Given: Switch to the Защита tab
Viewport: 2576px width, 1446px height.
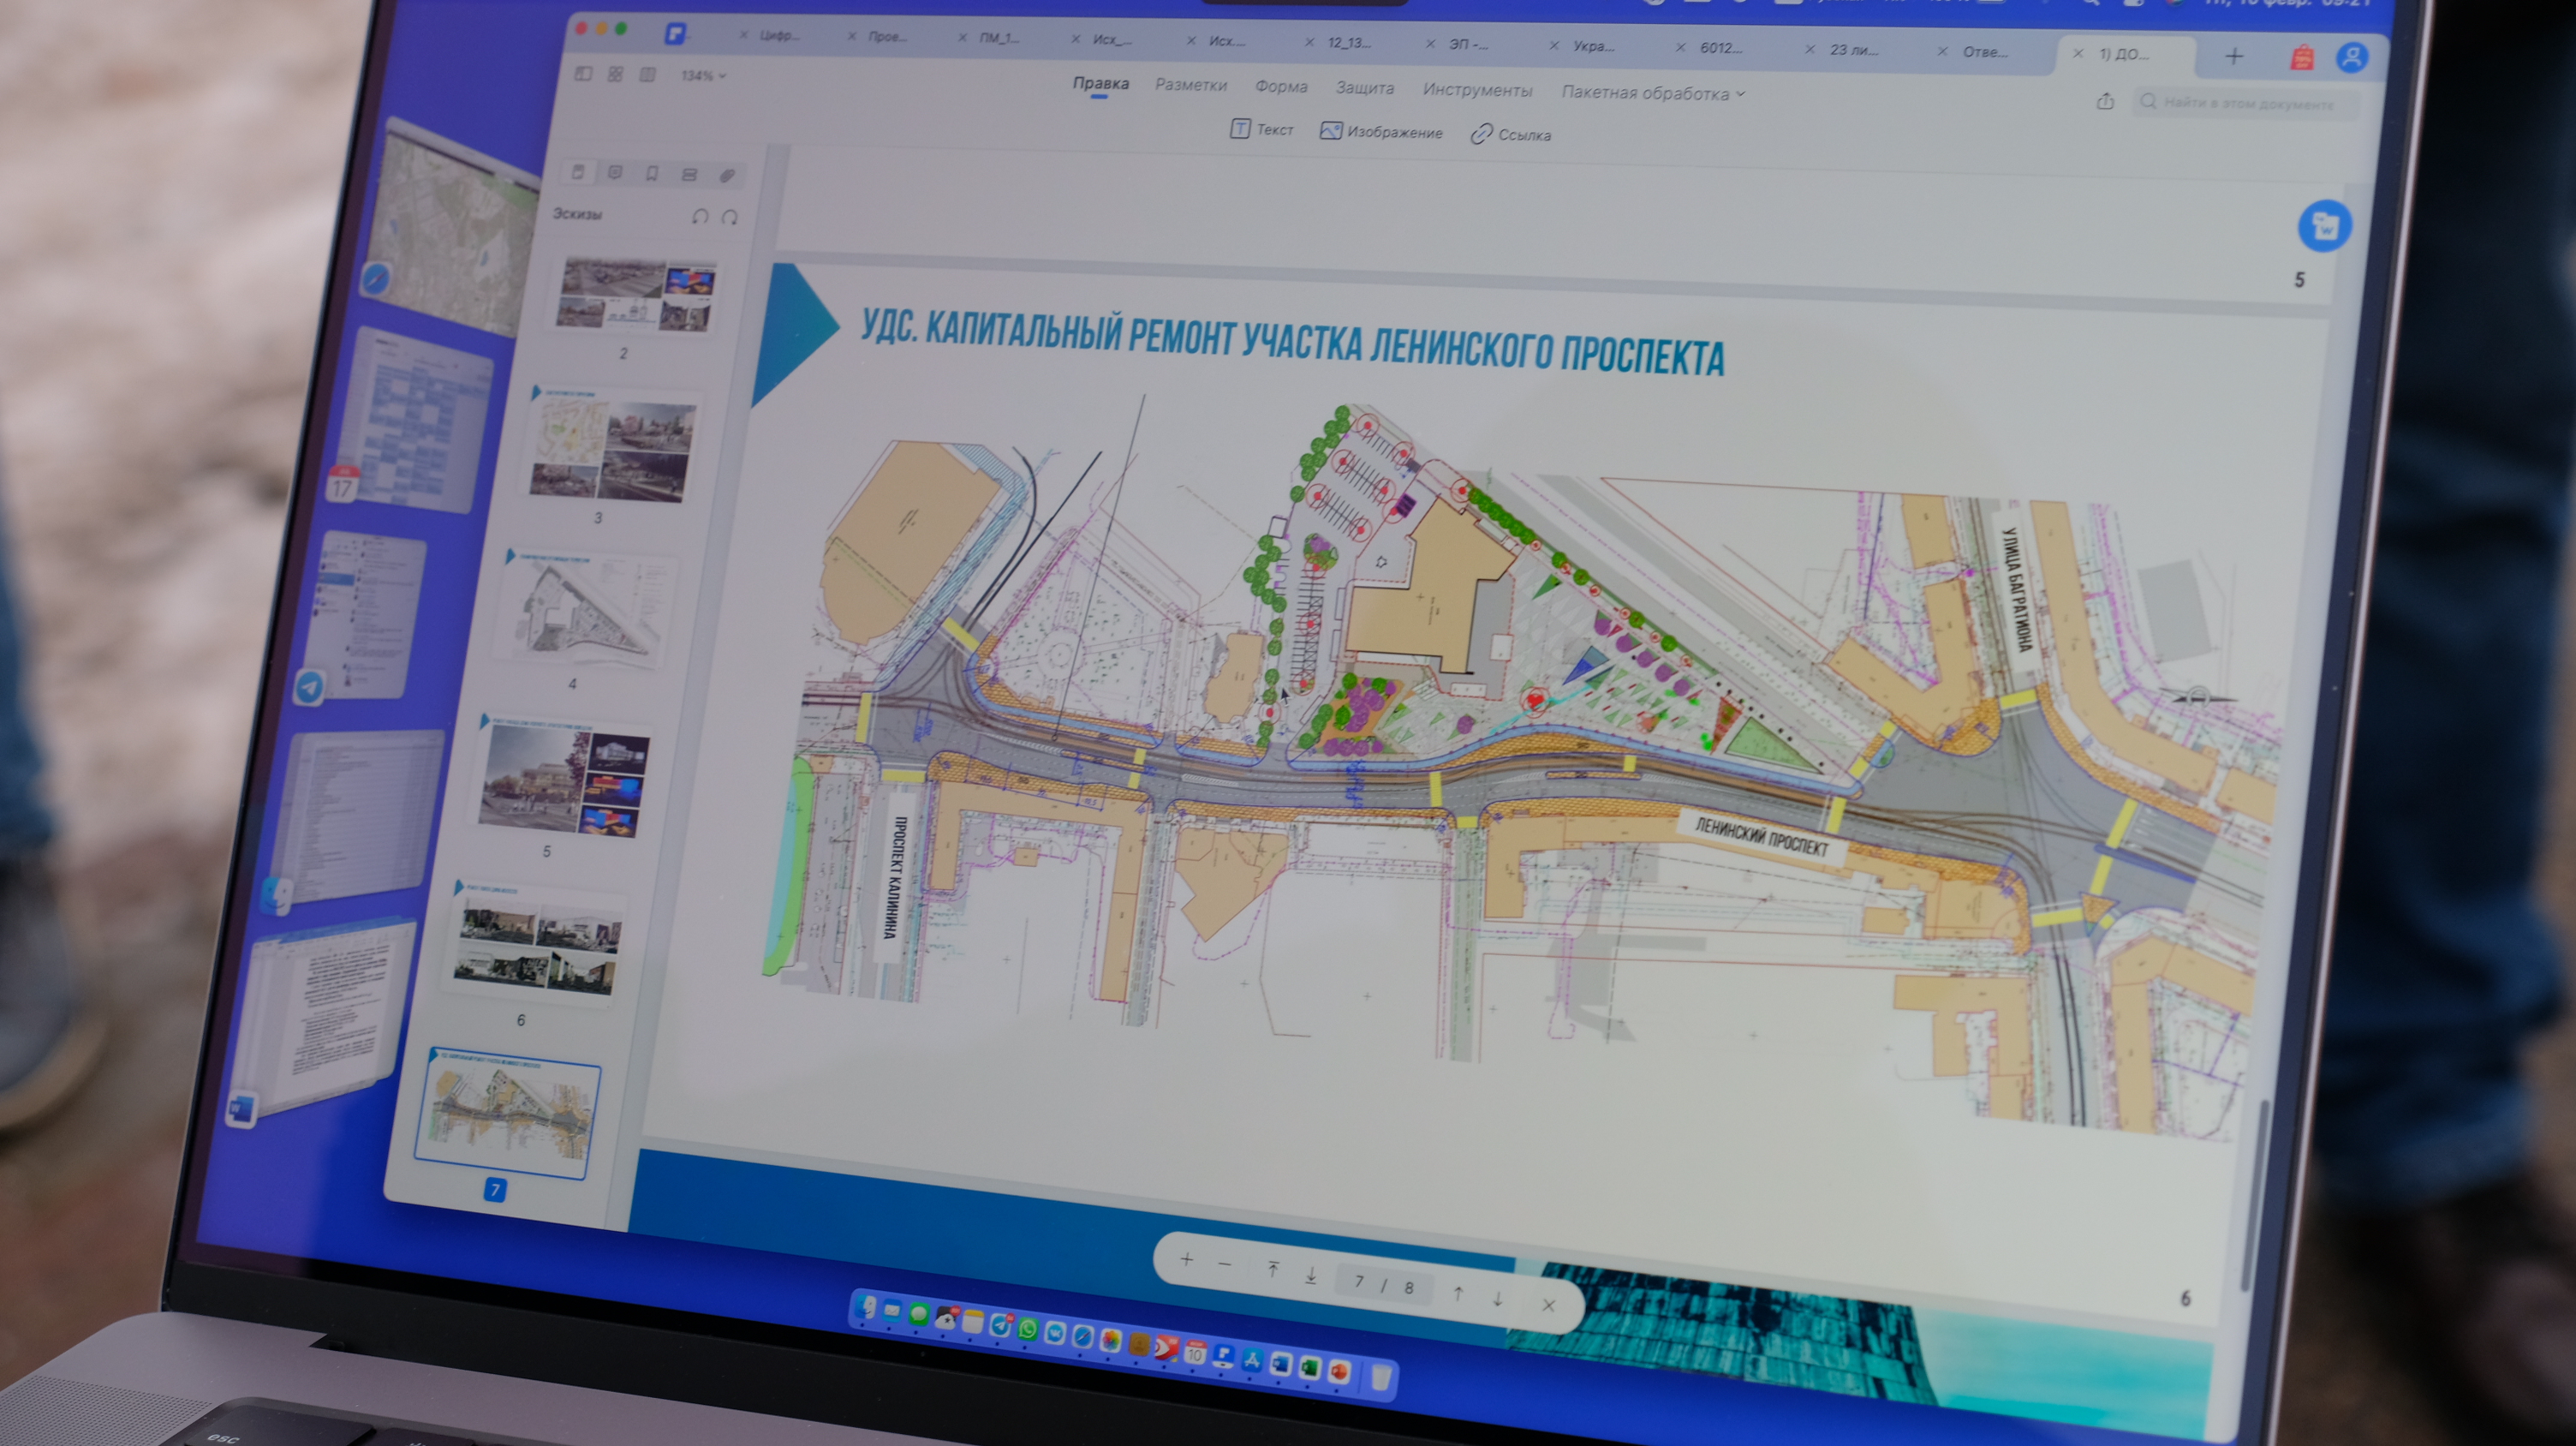Looking at the screenshot, I should pos(1364,88).
